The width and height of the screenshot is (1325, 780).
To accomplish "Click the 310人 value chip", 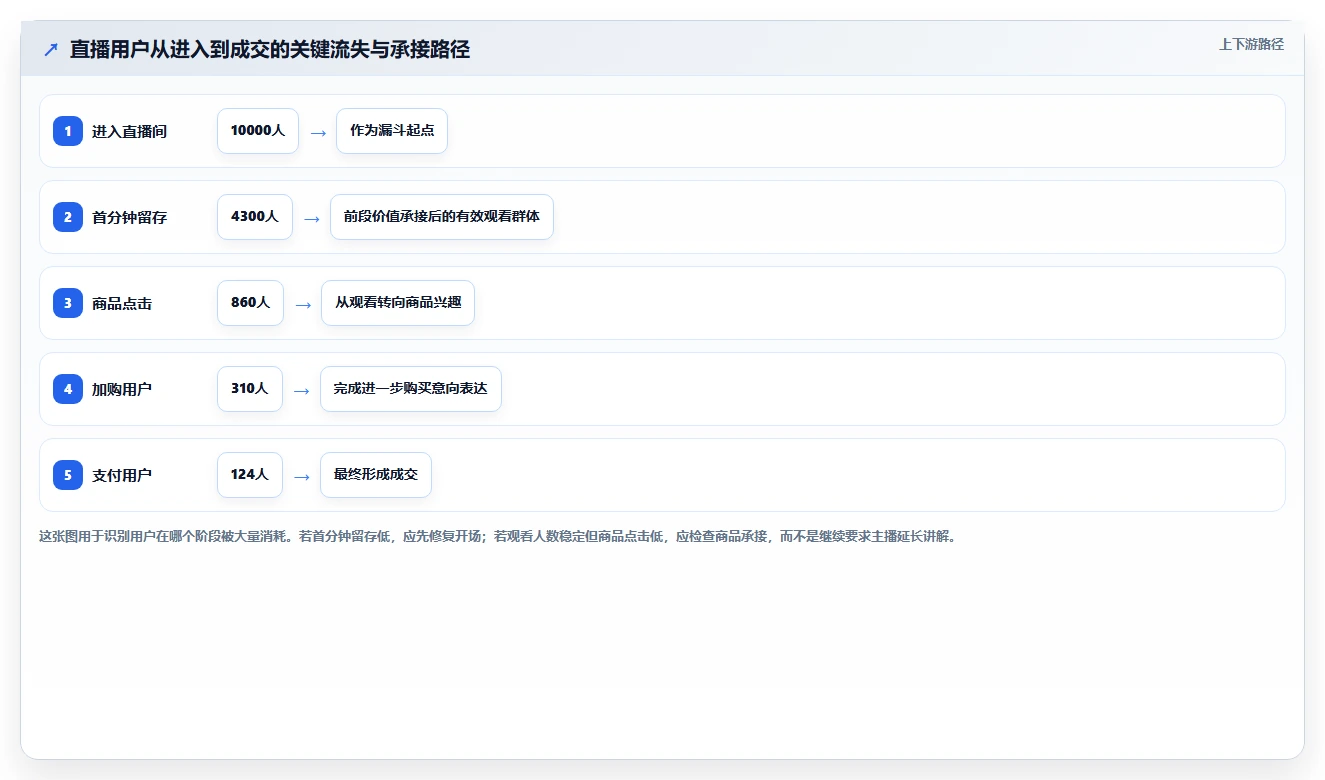I will click(250, 389).
